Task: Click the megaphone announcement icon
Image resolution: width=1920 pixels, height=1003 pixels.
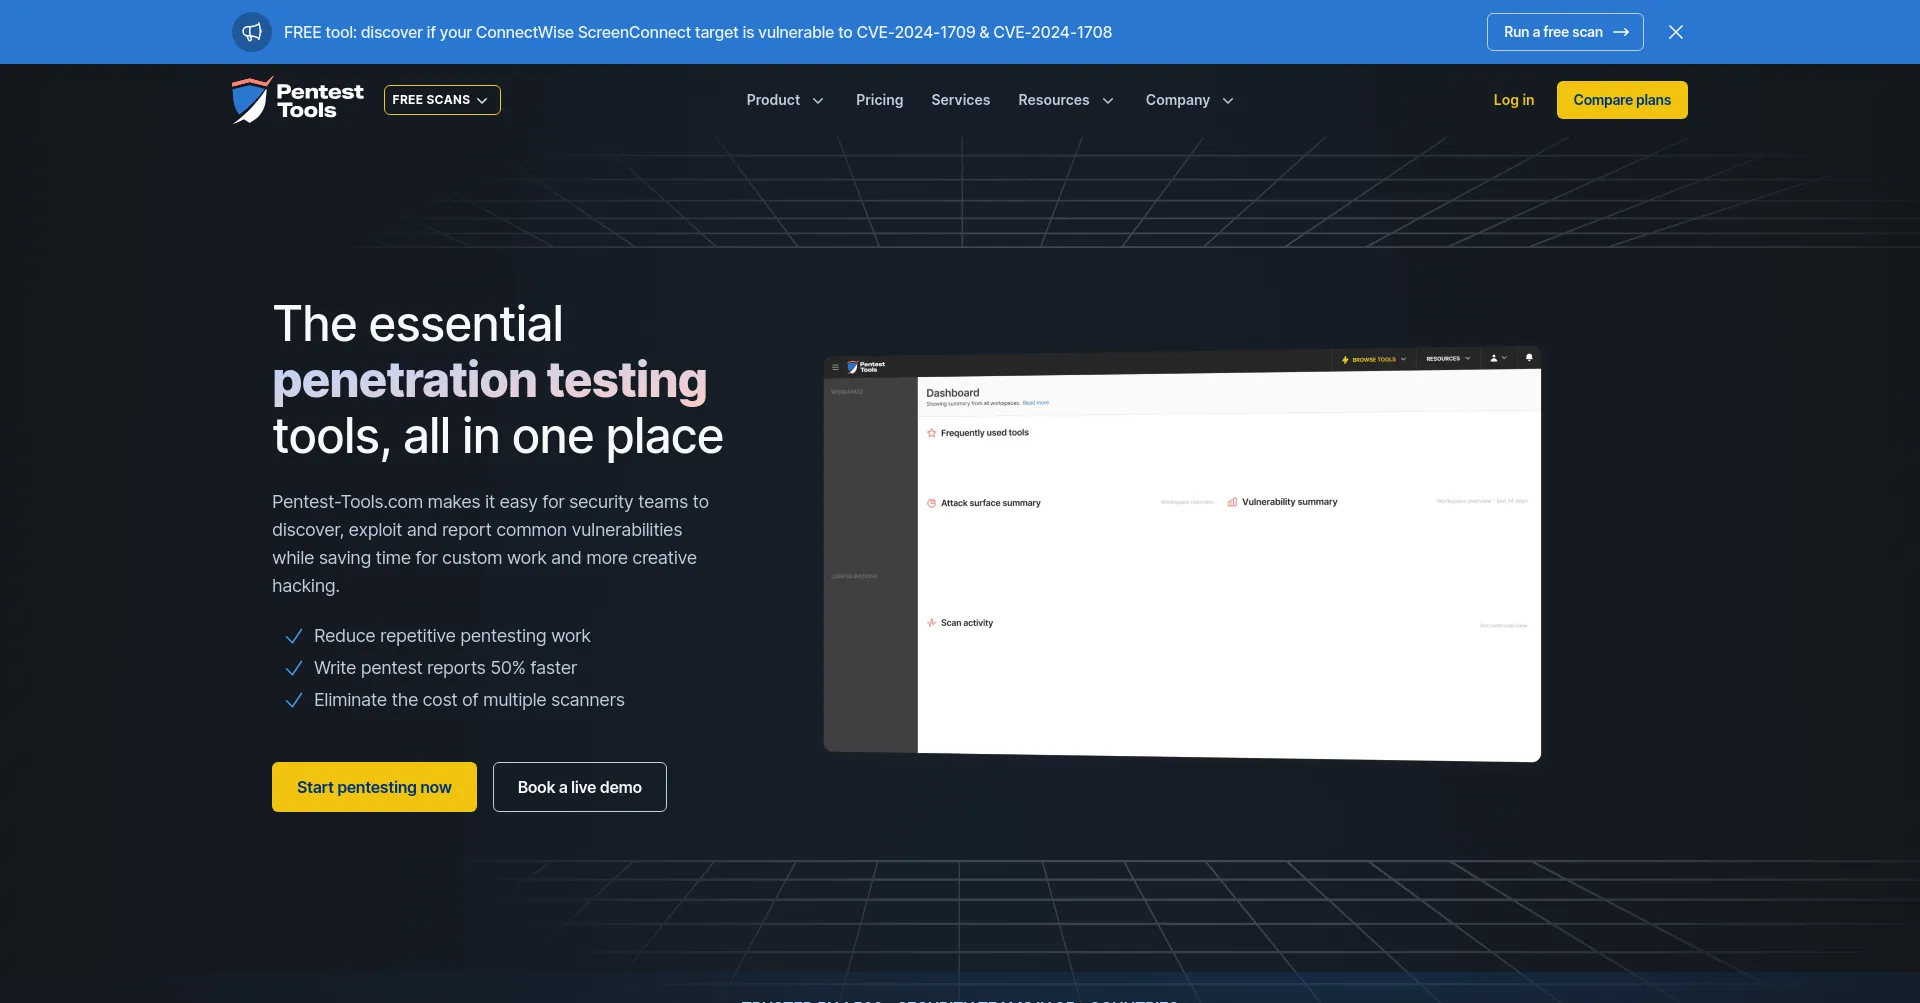Action: [x=252, y=32]
